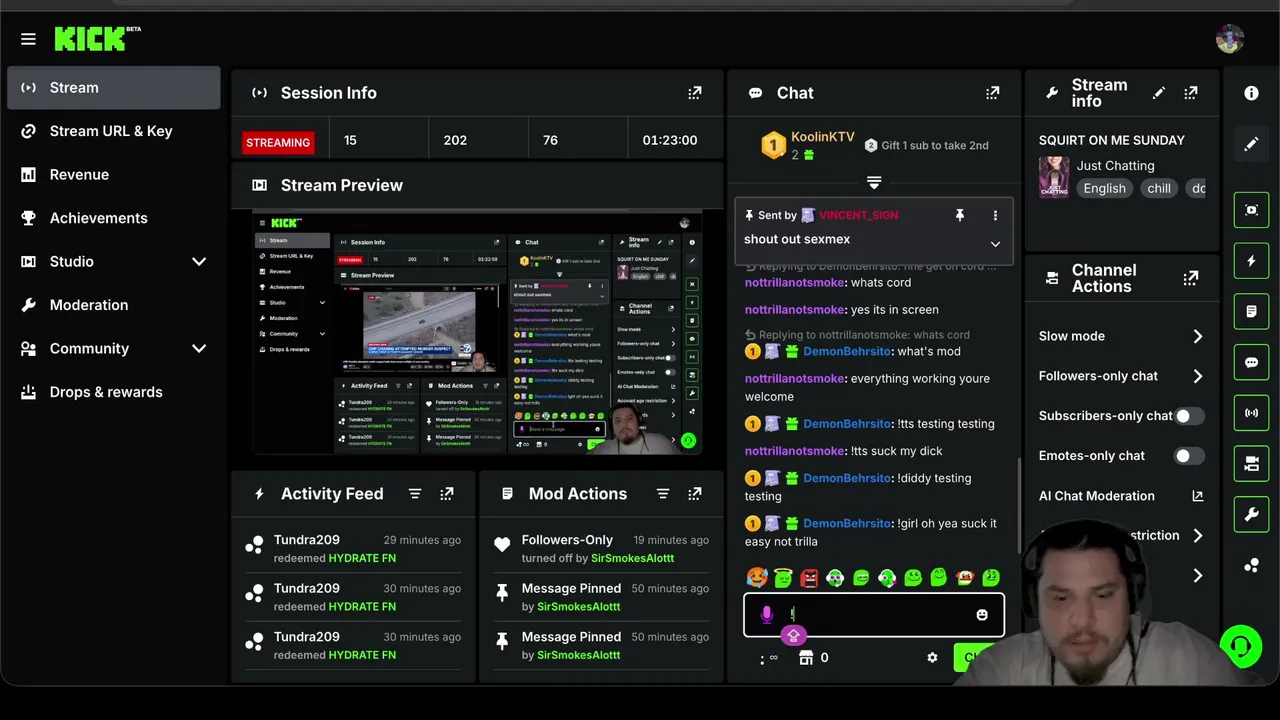
Task: Open the user profile avatar menu
Action: [x=1230, y=39]
